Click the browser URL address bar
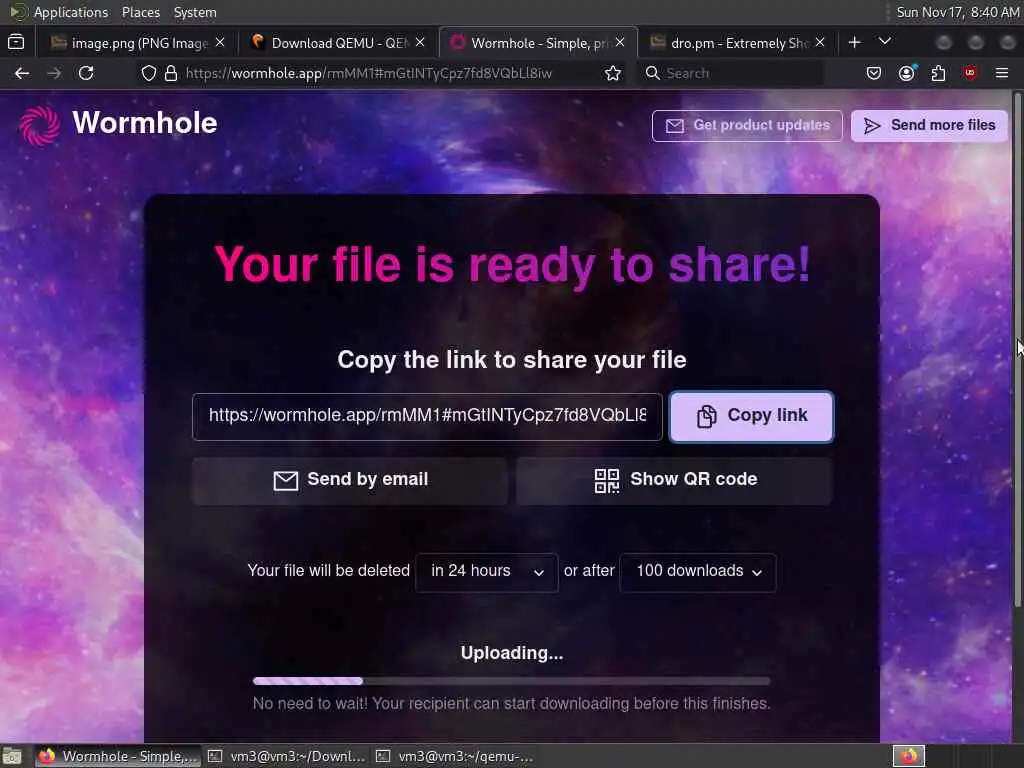 click(x=380, y=73)
